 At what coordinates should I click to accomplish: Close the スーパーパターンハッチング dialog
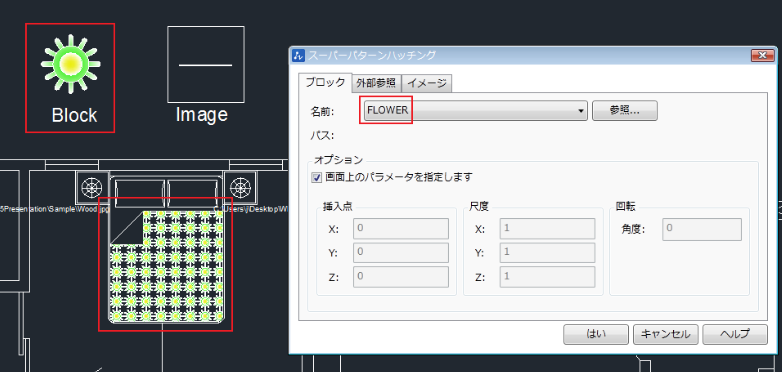[x=763, y=55]
